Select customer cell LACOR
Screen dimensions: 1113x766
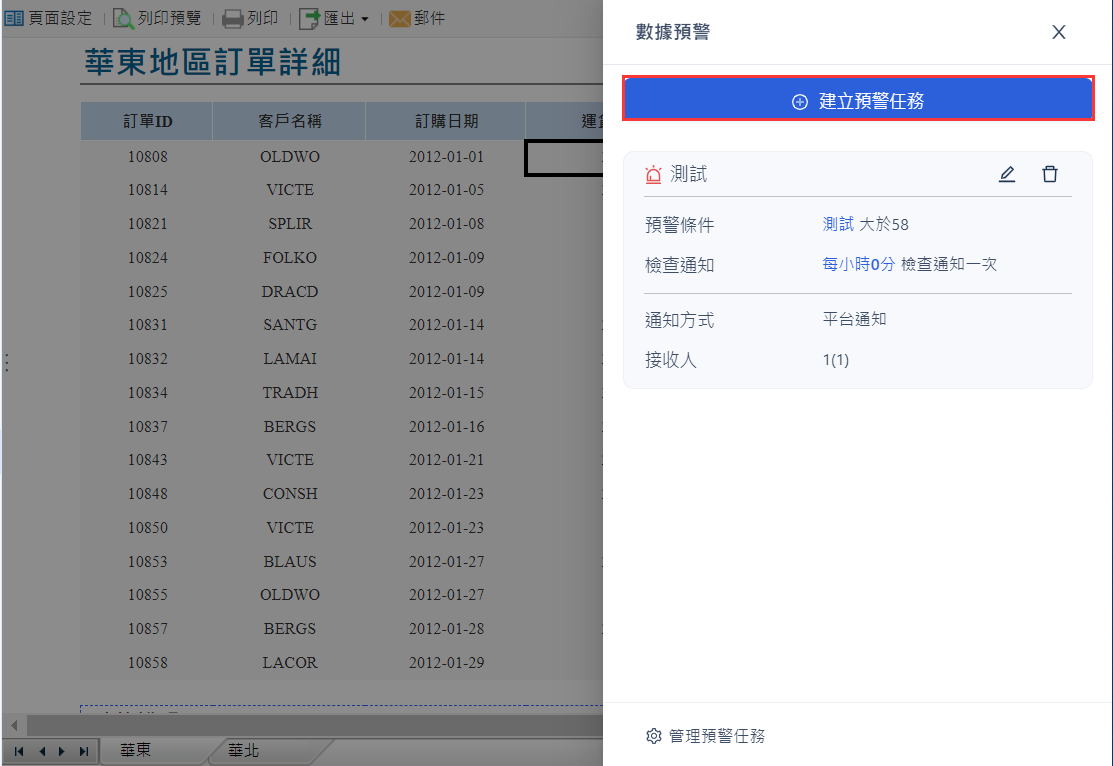(x=290, y=662)
